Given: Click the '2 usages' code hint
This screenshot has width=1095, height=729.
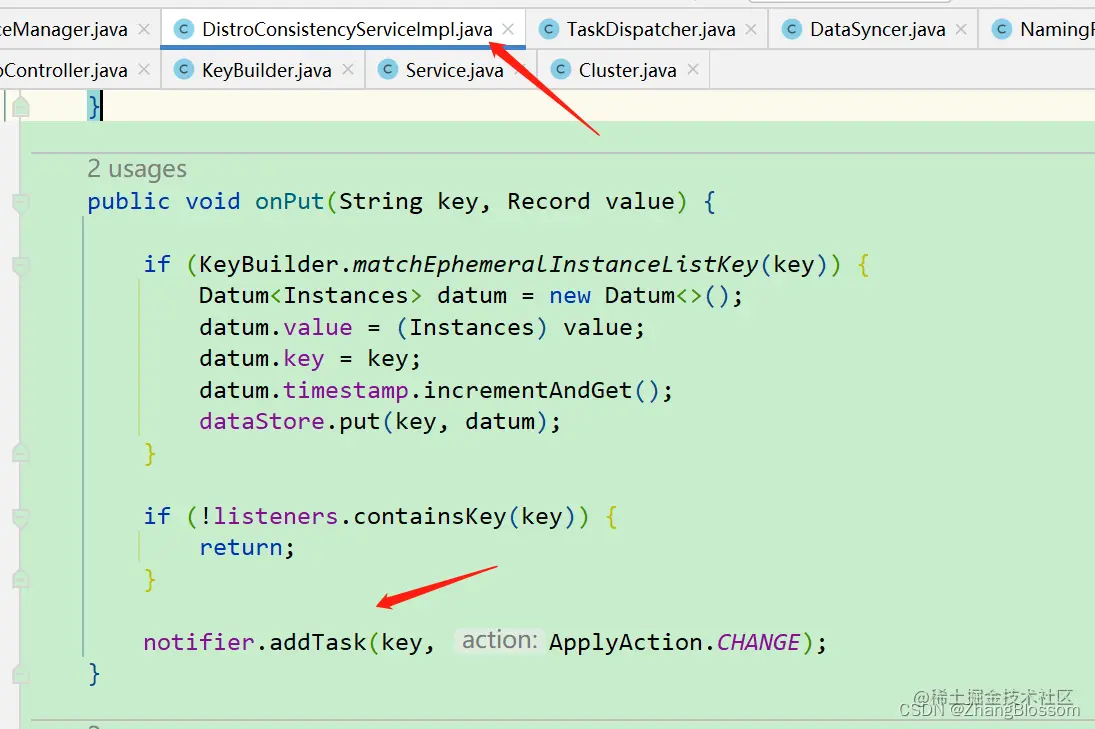Looking at the screenshot, I should 137,169.
